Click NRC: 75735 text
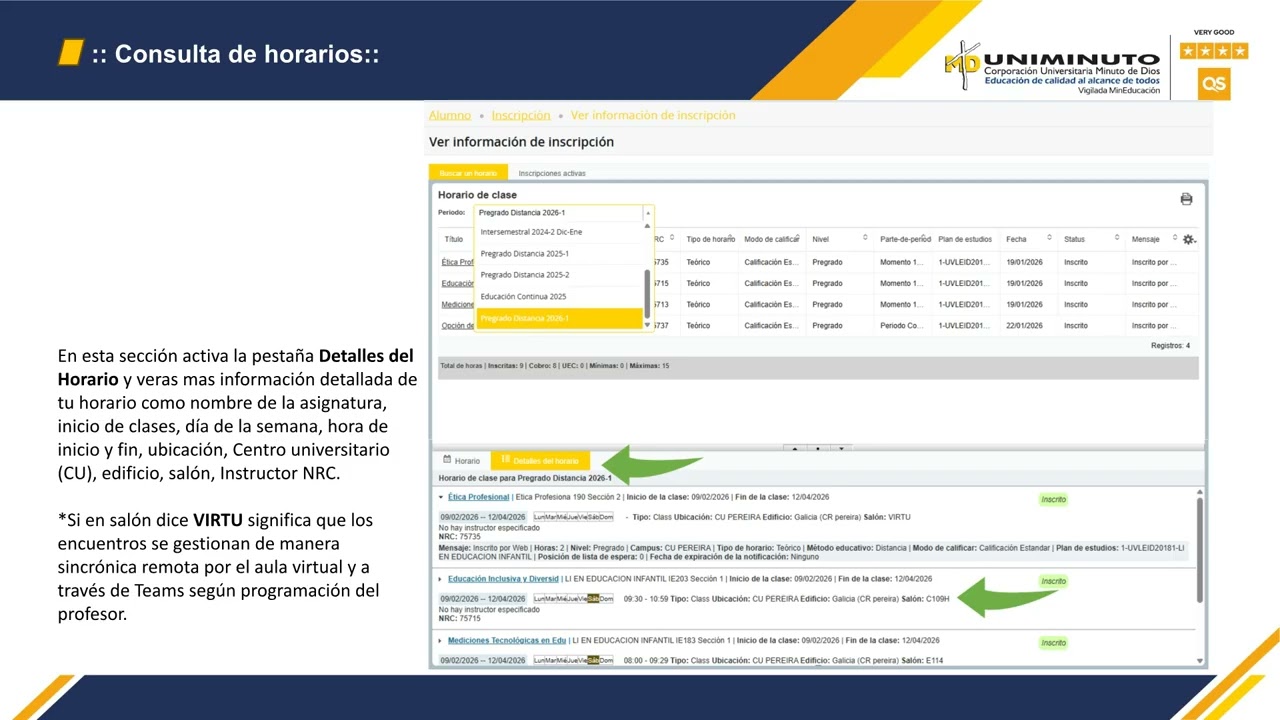This screenshot has width=1280, height=720. (460, 536)
